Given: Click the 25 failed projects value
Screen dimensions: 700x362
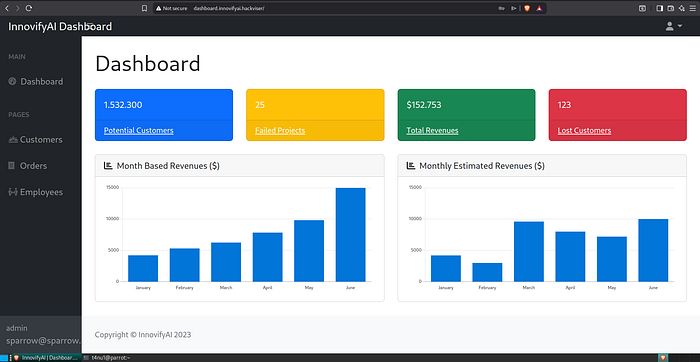Looking at the screenshot, I should (x=260, y=105).
